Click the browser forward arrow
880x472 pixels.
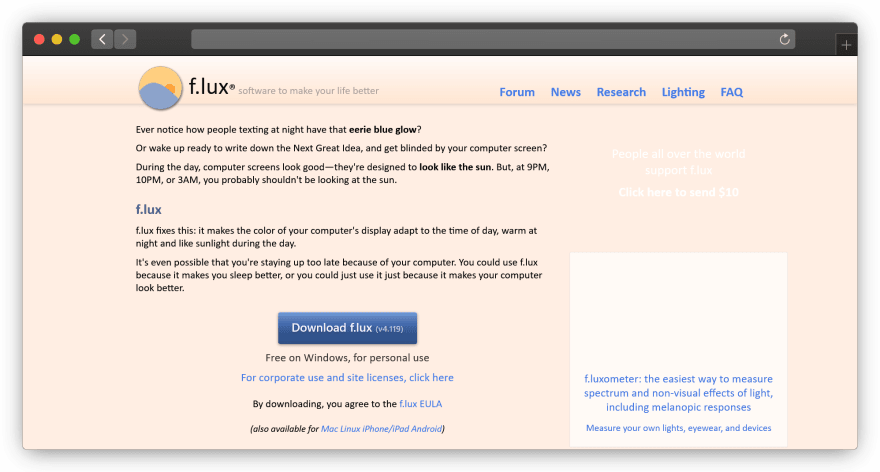[125, 39]
